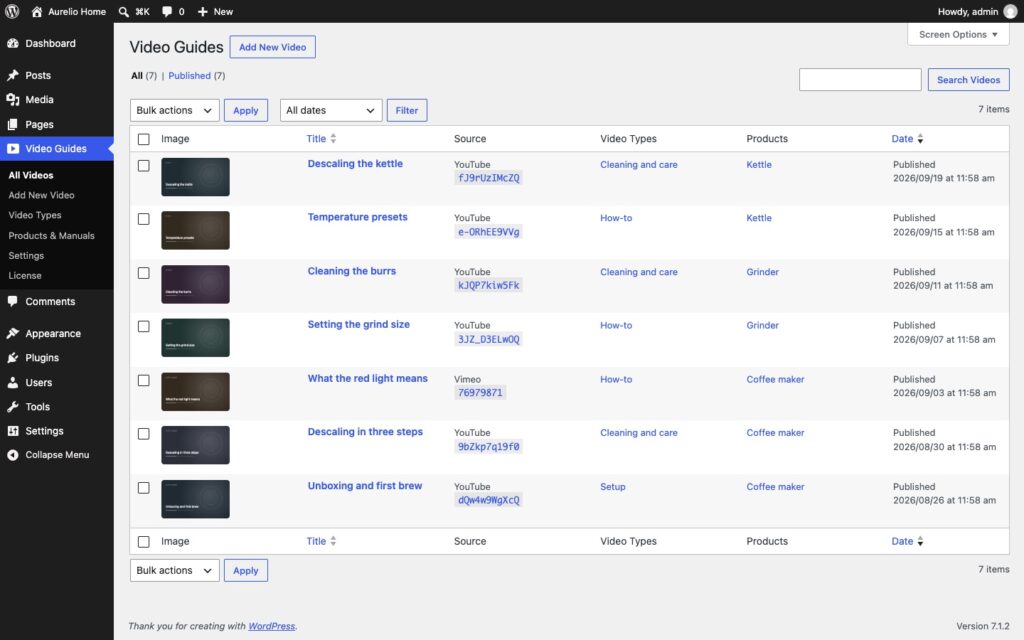Viewport: 1024px width, 640px height.
Task: Click the Tools wrench icon
Action: (12, 406)
